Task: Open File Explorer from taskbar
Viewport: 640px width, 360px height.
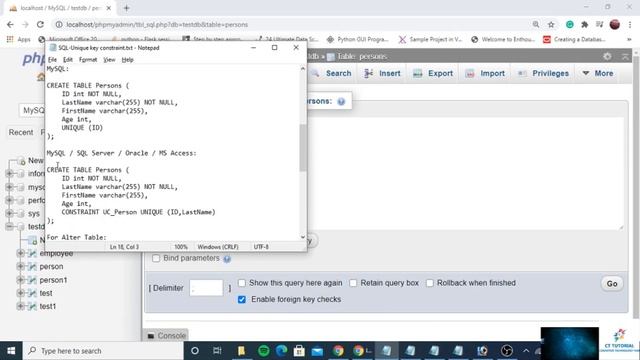Action: [x=241, y=351]
